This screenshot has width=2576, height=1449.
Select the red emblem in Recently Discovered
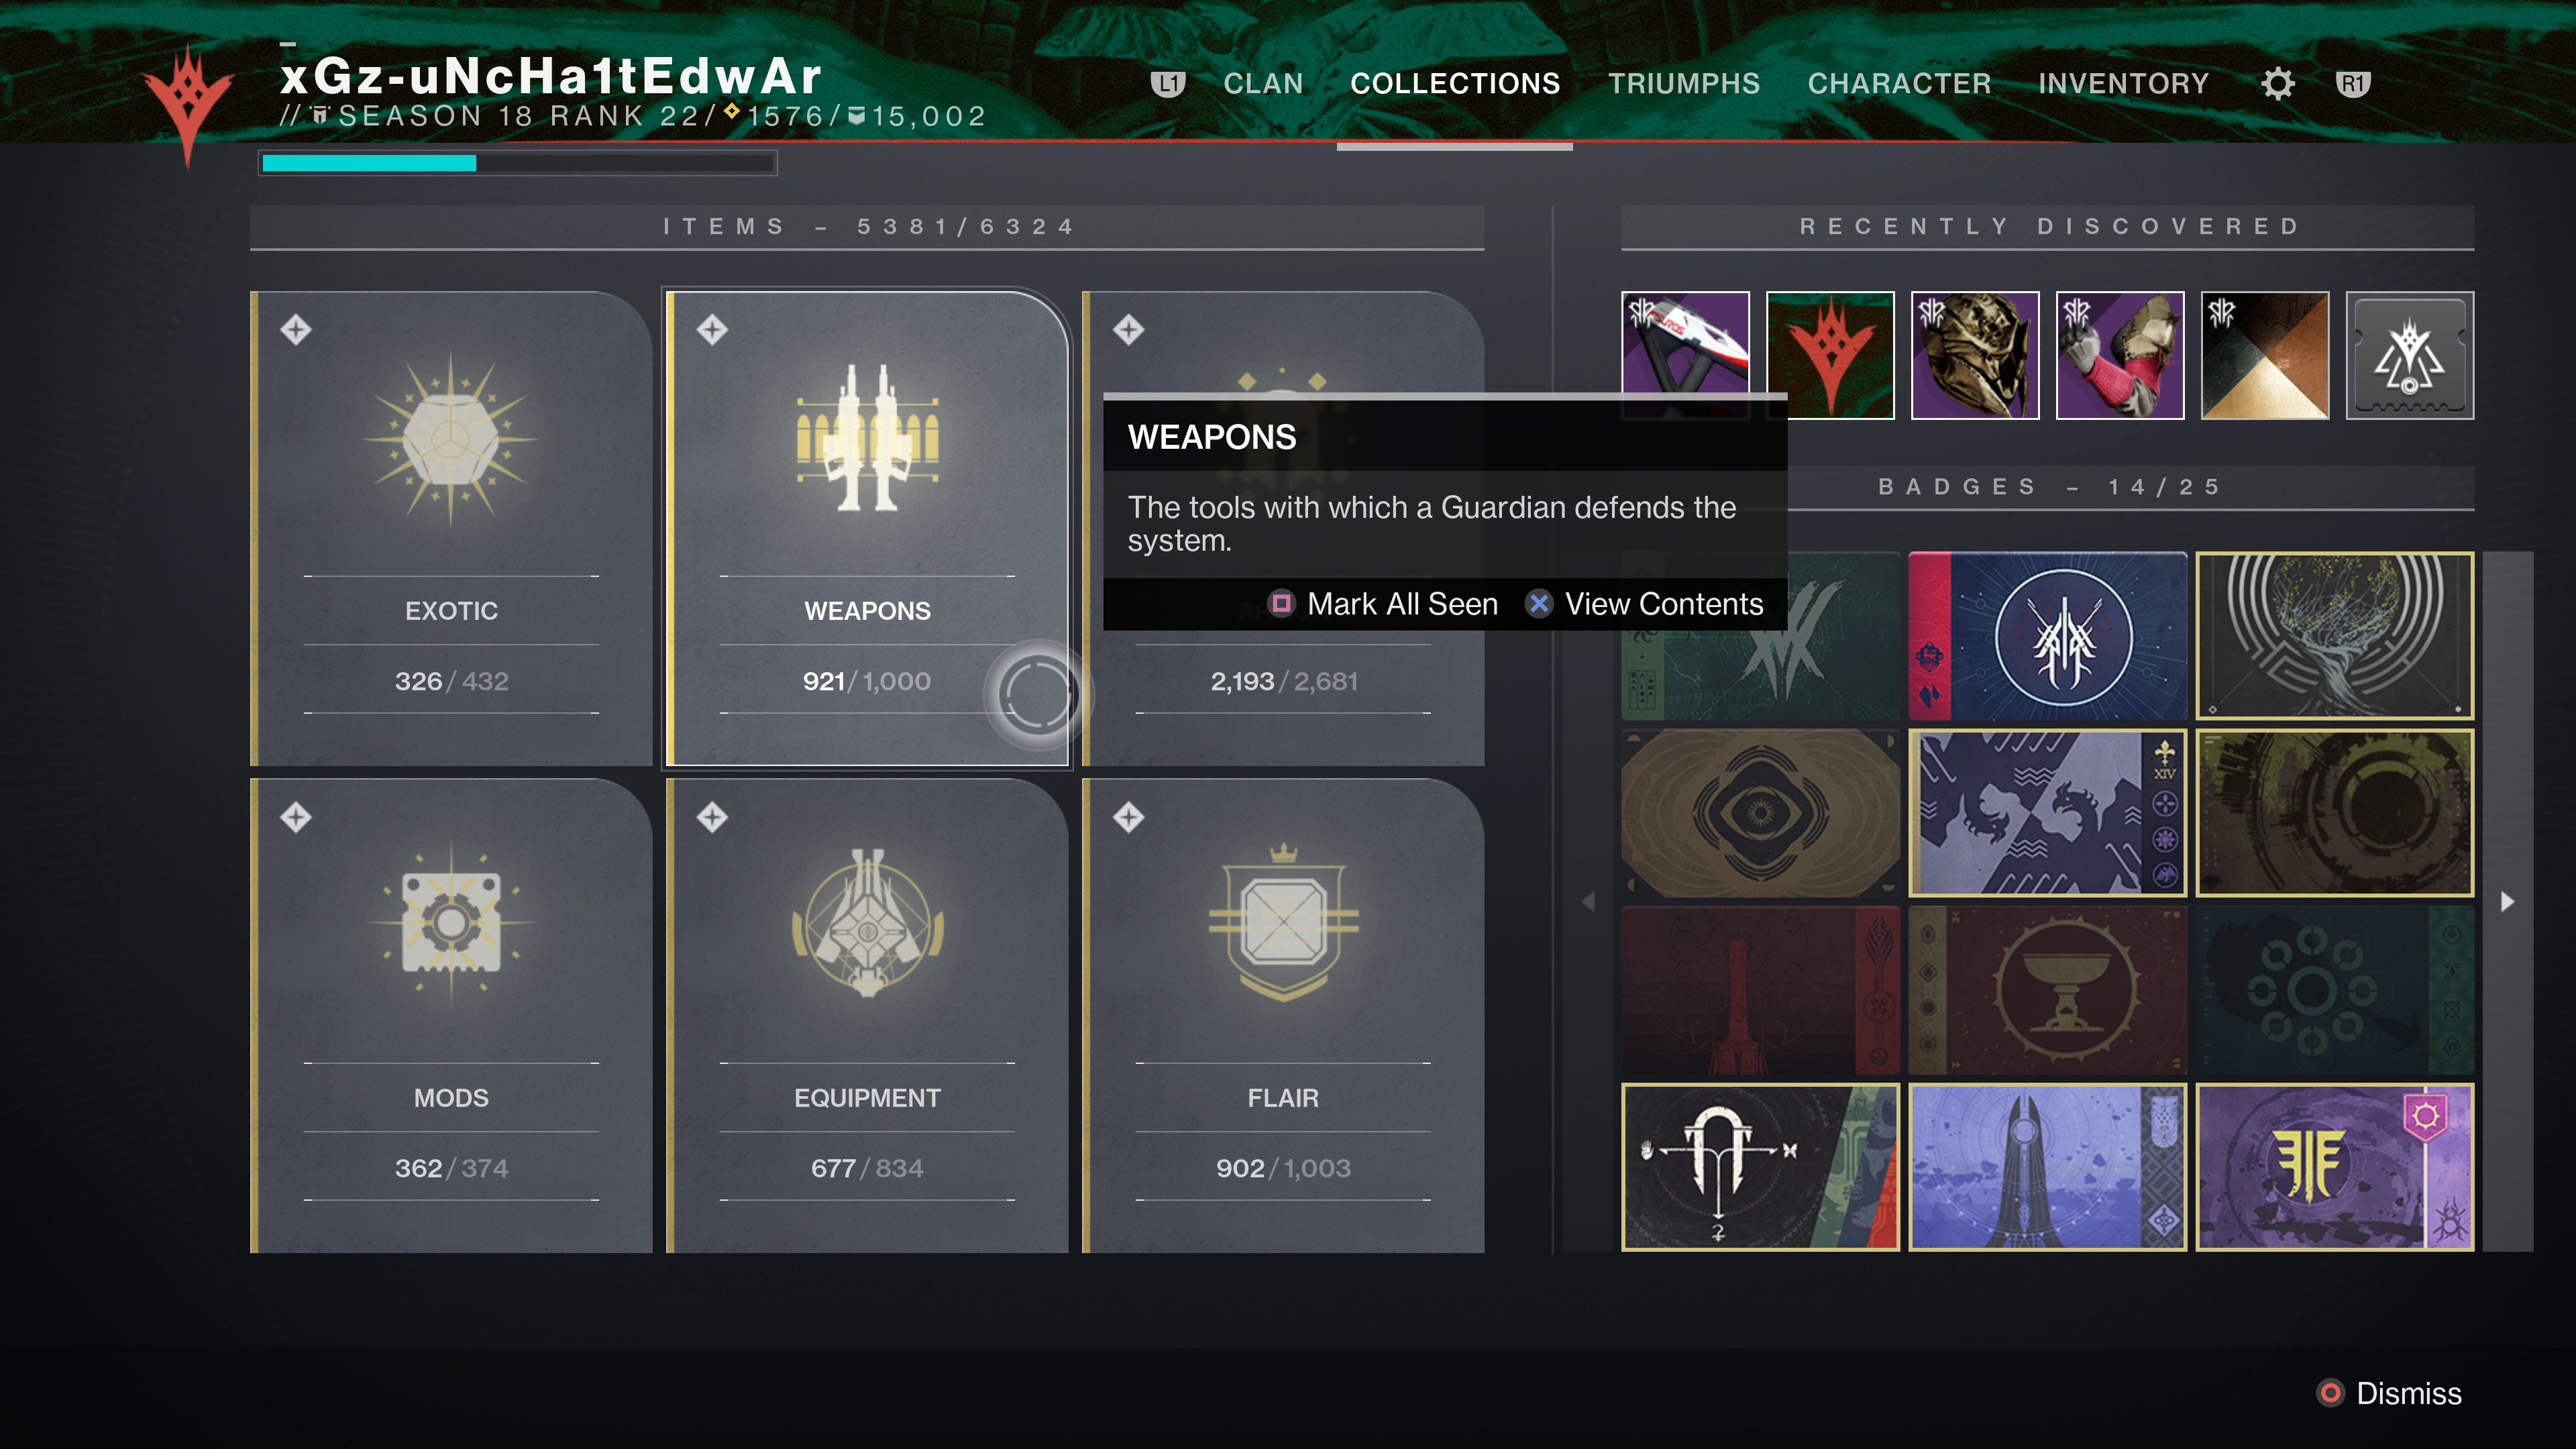pos(1830,355)
